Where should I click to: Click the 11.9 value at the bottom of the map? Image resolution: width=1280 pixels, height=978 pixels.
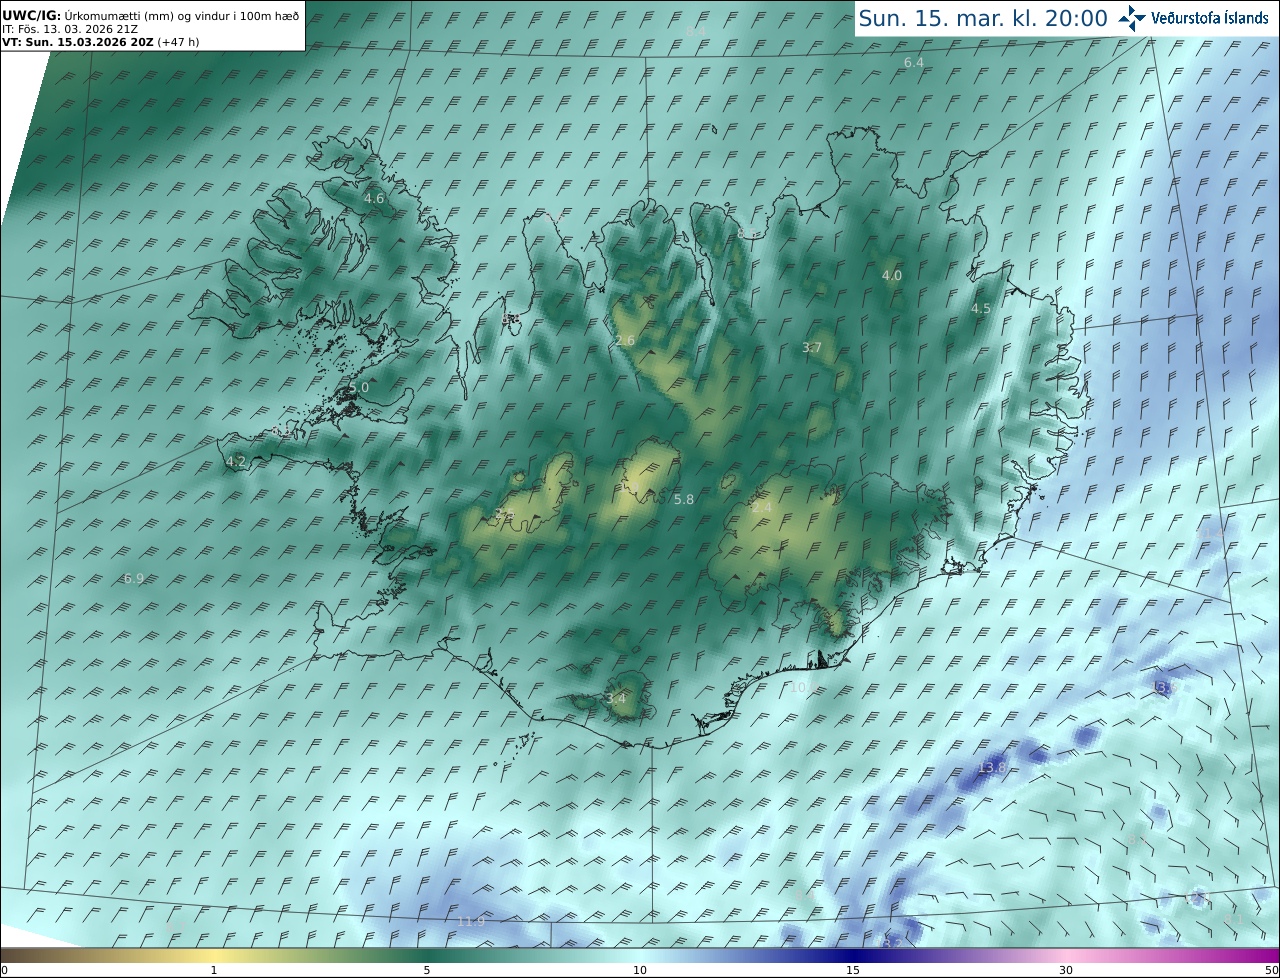coord(471,921)
